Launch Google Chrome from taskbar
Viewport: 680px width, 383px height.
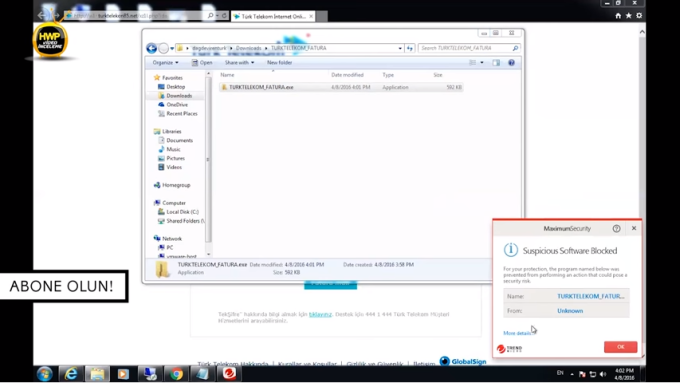pos(176,373)
